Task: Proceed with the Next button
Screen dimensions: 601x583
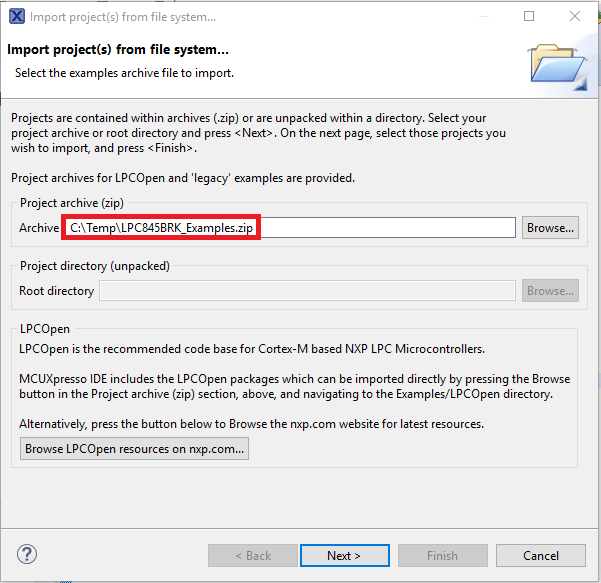Action: pyautogui.click(x=344, y=556)
